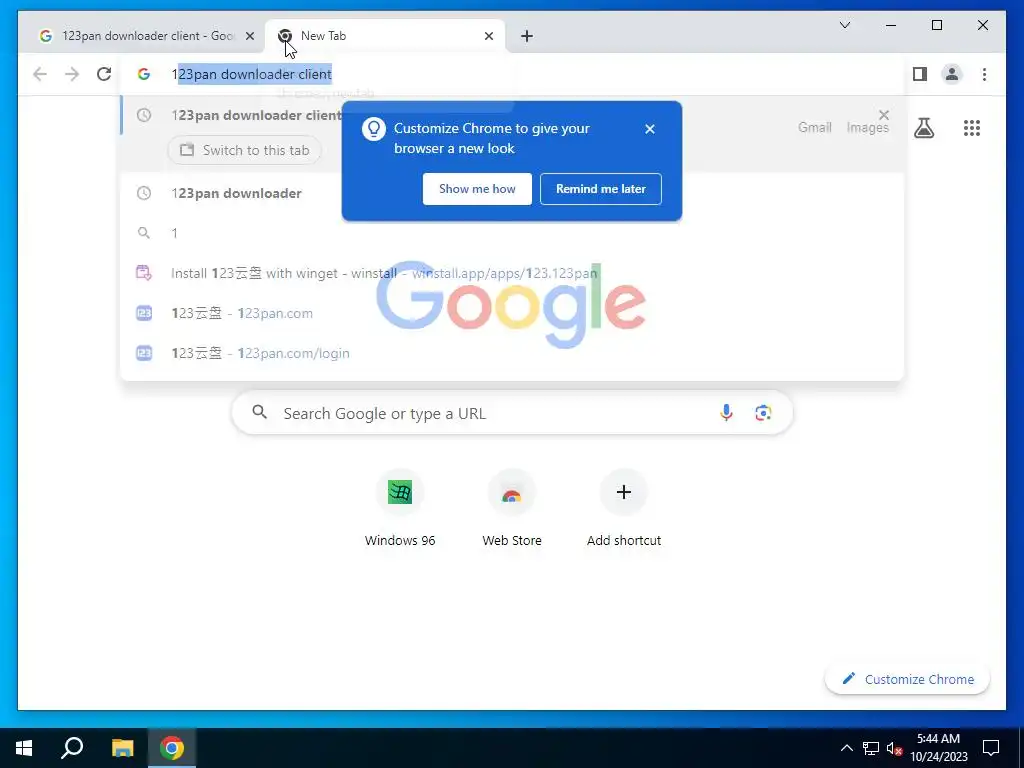Select winstall.app winget install suggestion
The height and width of the screenshot is (768, 1024).
(x=513, y=273)
